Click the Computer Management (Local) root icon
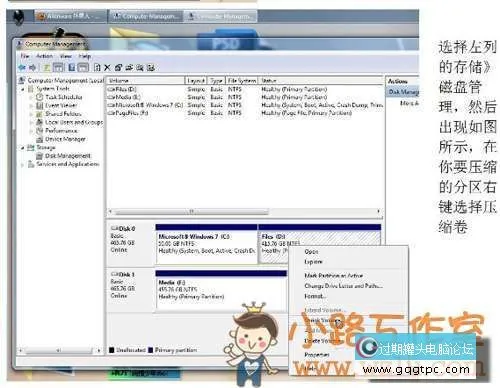Screen dimensions: 500x388 [22, 80]
